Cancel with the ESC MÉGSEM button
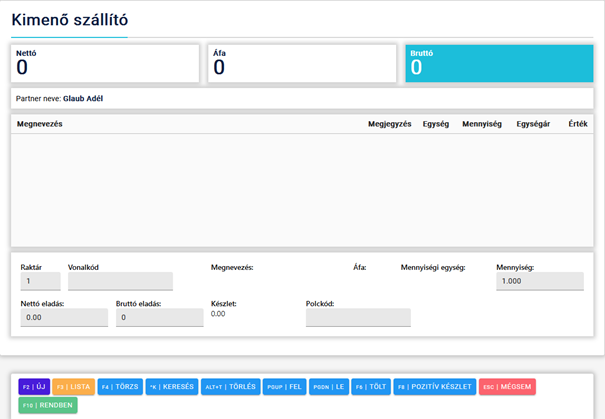Viewport: 605px width, 419px height. (x=507, y=386)
